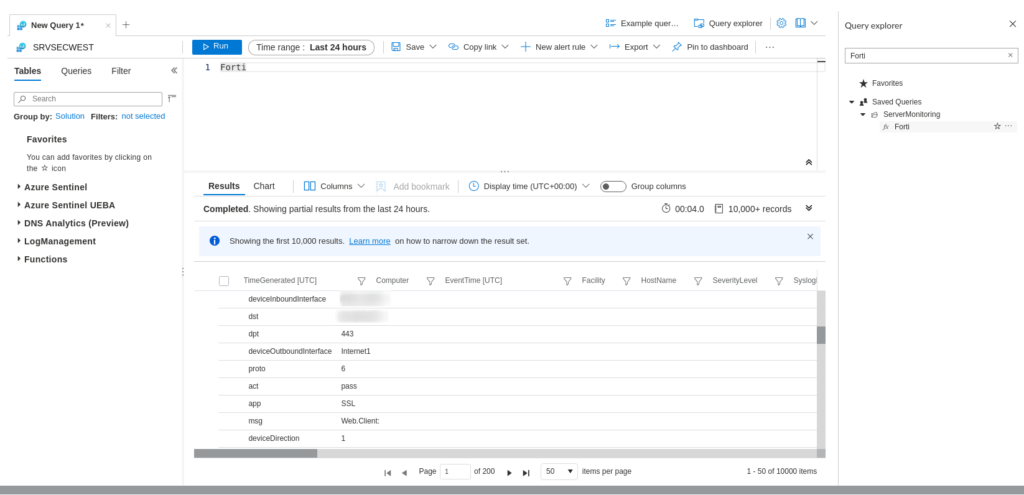The width and height of the screenshot is (1024, 495).
Task: Go to previous results page
Action: (x=404, y=472)
